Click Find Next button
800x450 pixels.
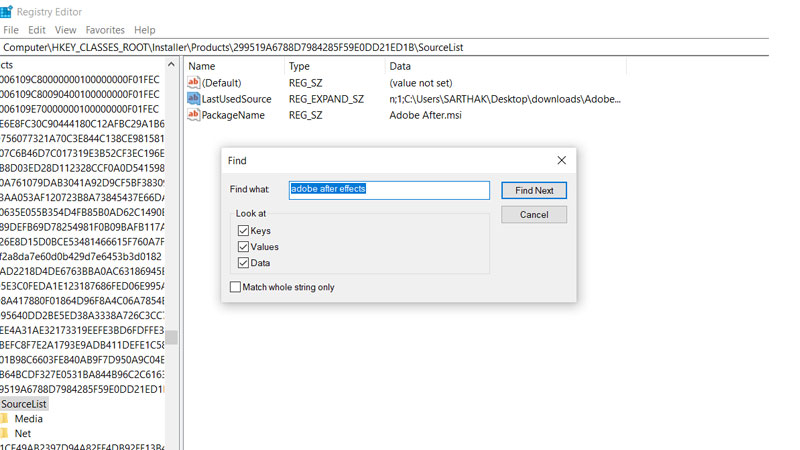pyautogui.click(x=534, y=190)
